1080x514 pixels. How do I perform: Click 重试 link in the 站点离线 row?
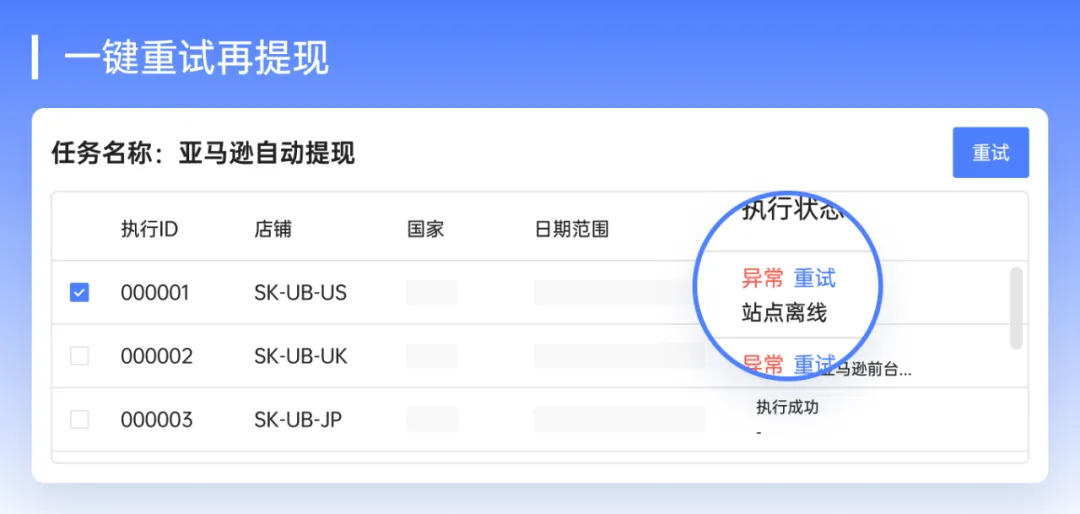tap(814, 278)
